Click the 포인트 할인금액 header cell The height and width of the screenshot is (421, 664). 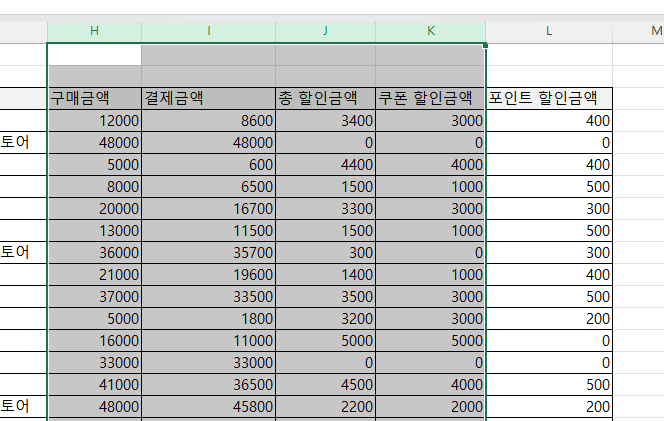549,98
